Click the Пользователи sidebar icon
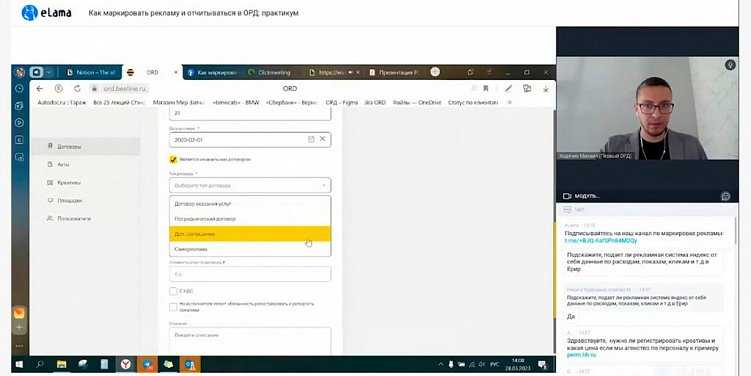Viewport: 751px width, 376px height. tap(50, 218)
